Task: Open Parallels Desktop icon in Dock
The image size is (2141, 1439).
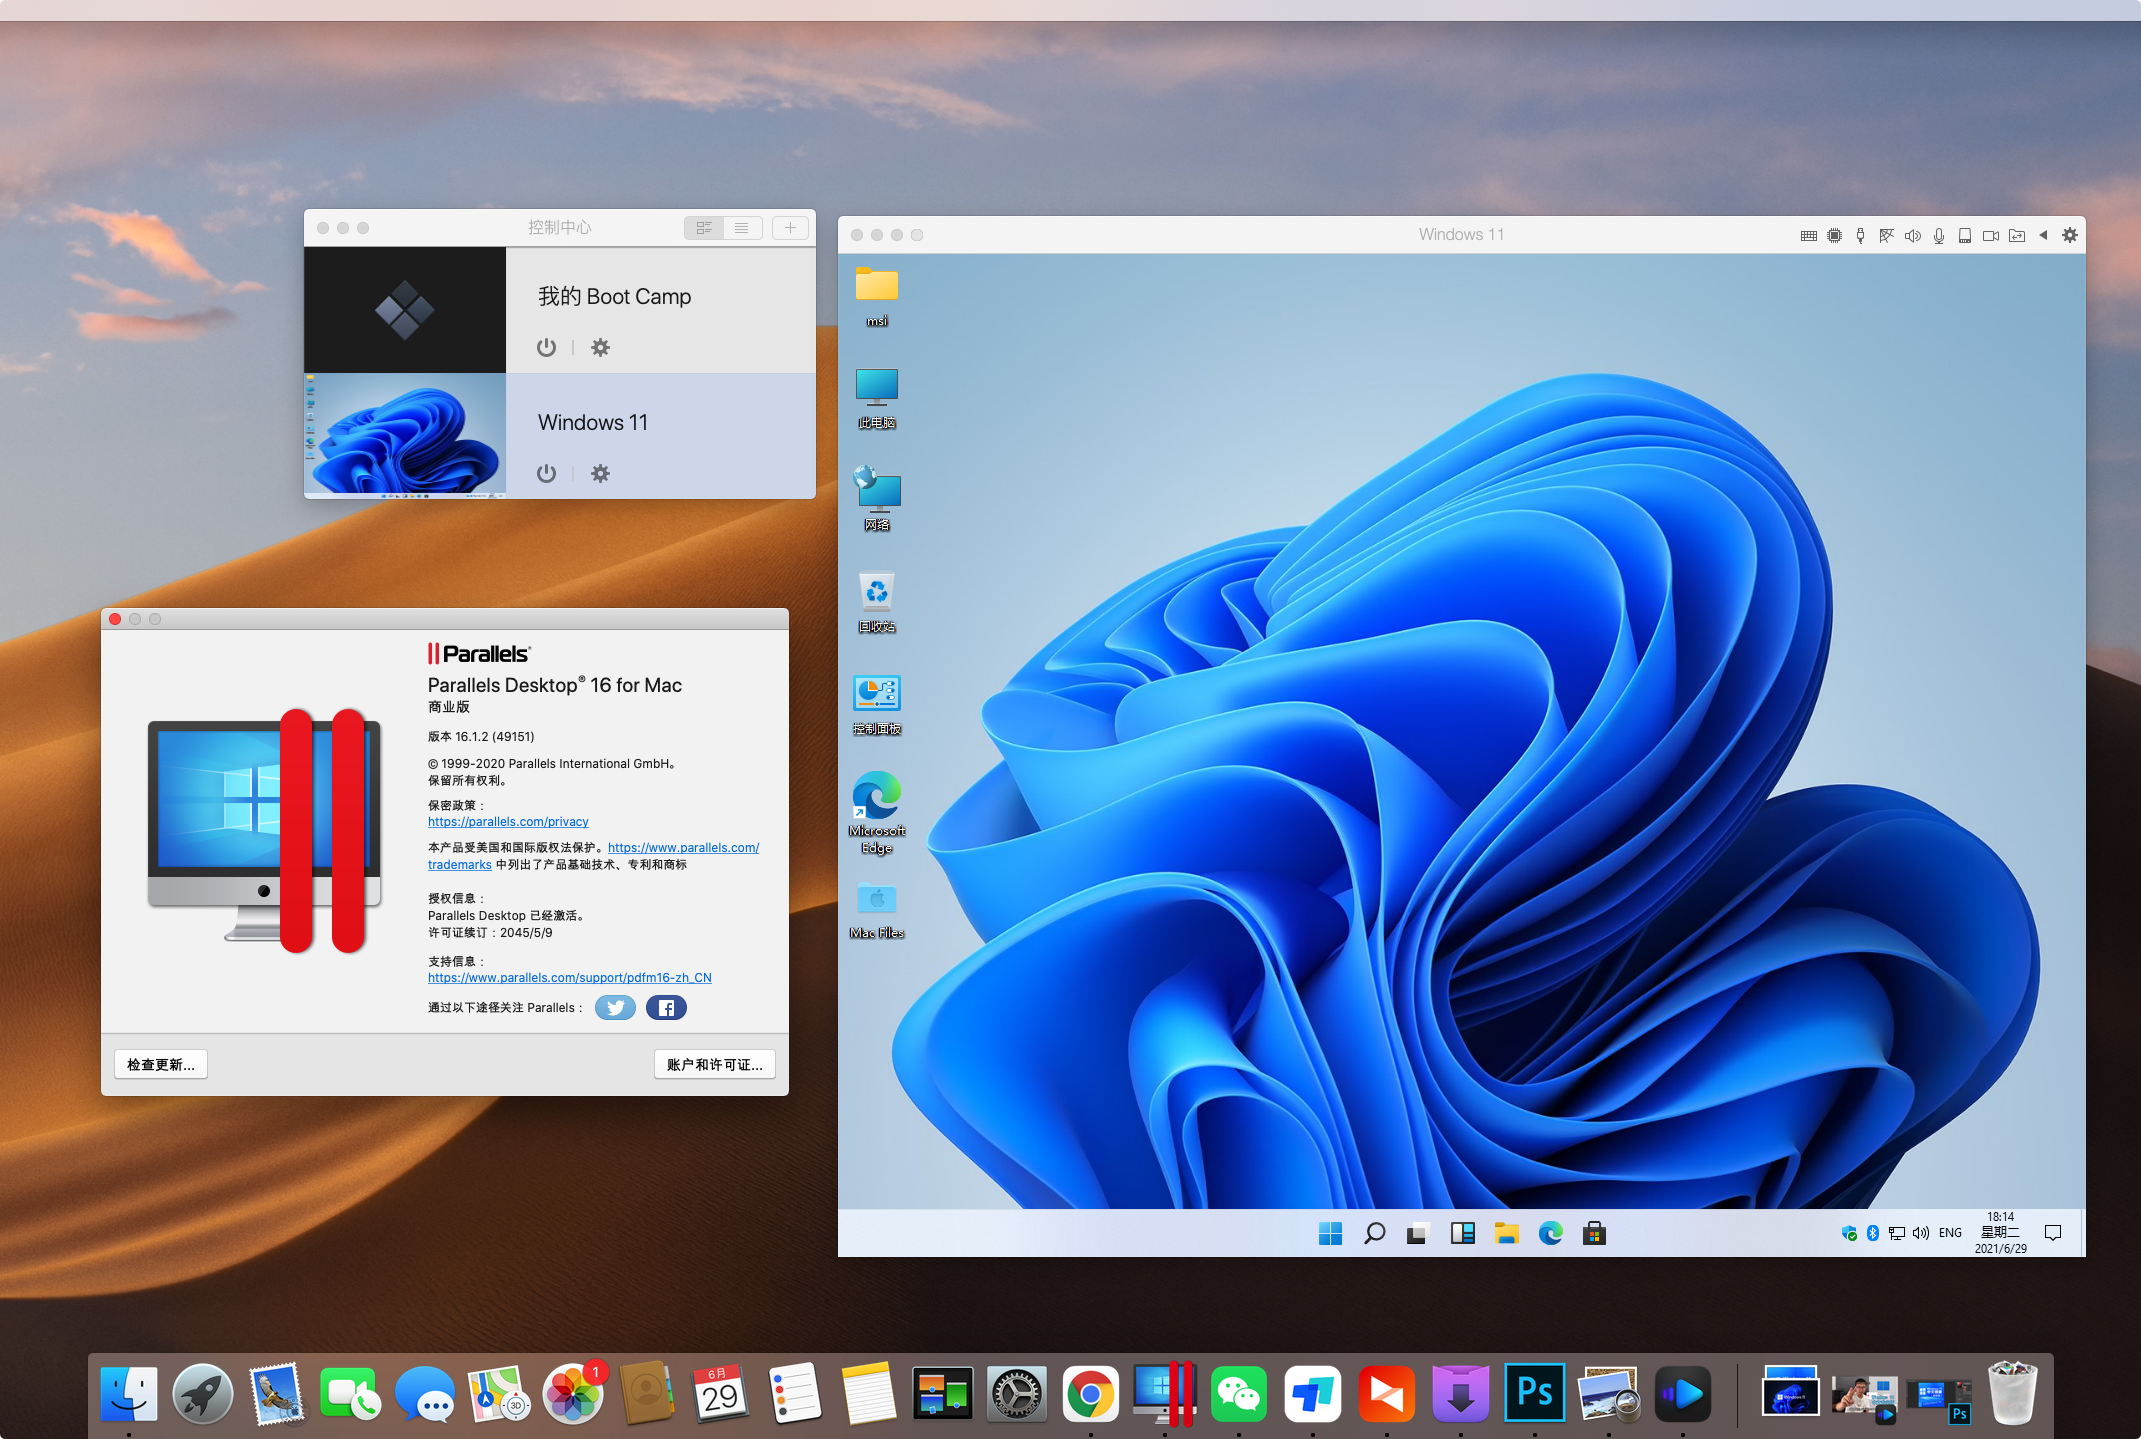Action: 1164,1394
